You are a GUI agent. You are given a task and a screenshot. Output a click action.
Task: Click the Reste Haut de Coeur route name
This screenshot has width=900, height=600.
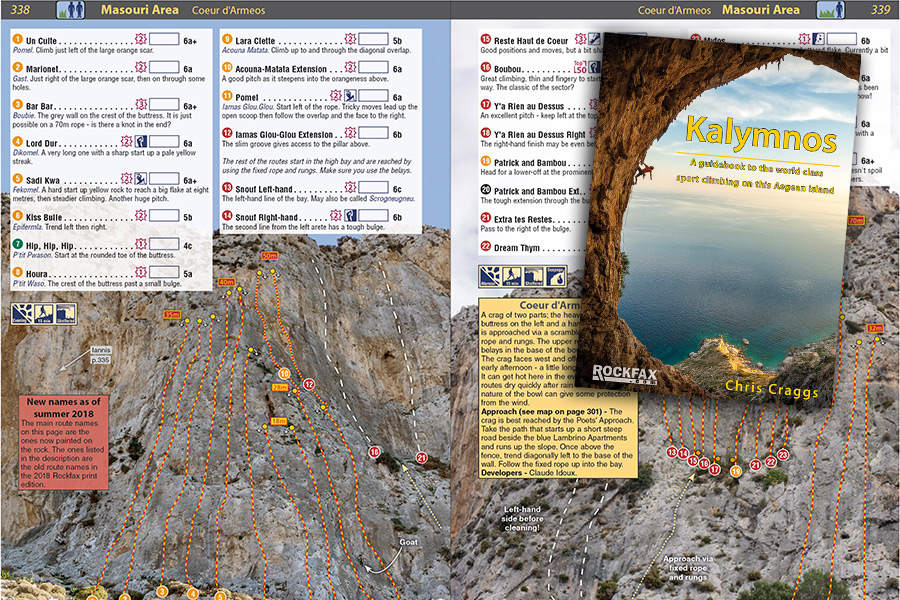pyautogui.click(x=531, y=41)
